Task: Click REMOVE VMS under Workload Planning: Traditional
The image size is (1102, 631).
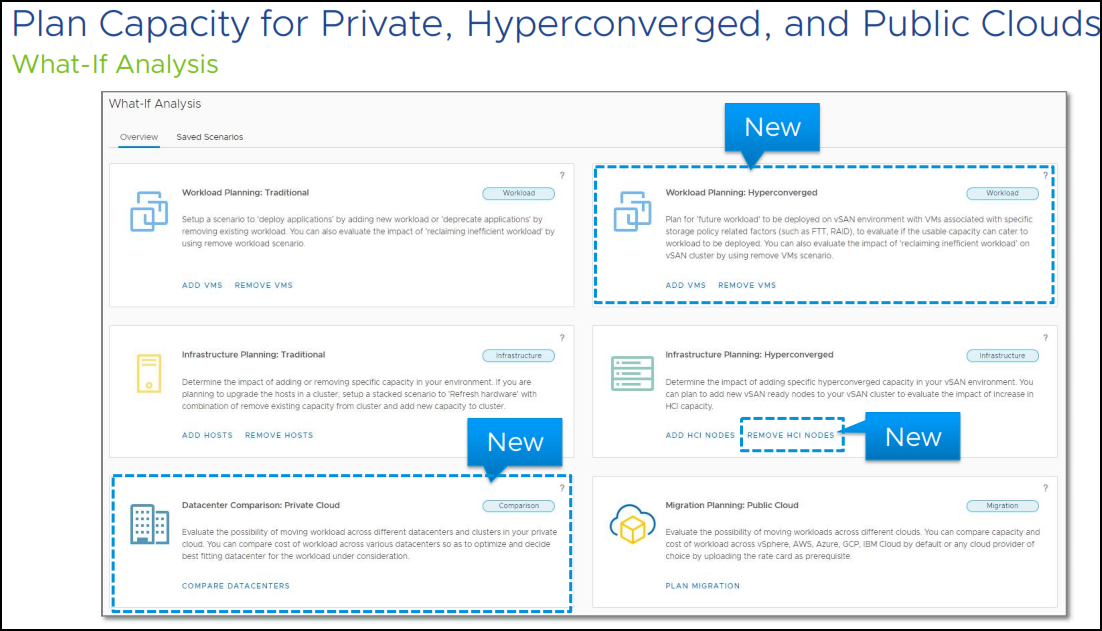Action: coord(264,285)
